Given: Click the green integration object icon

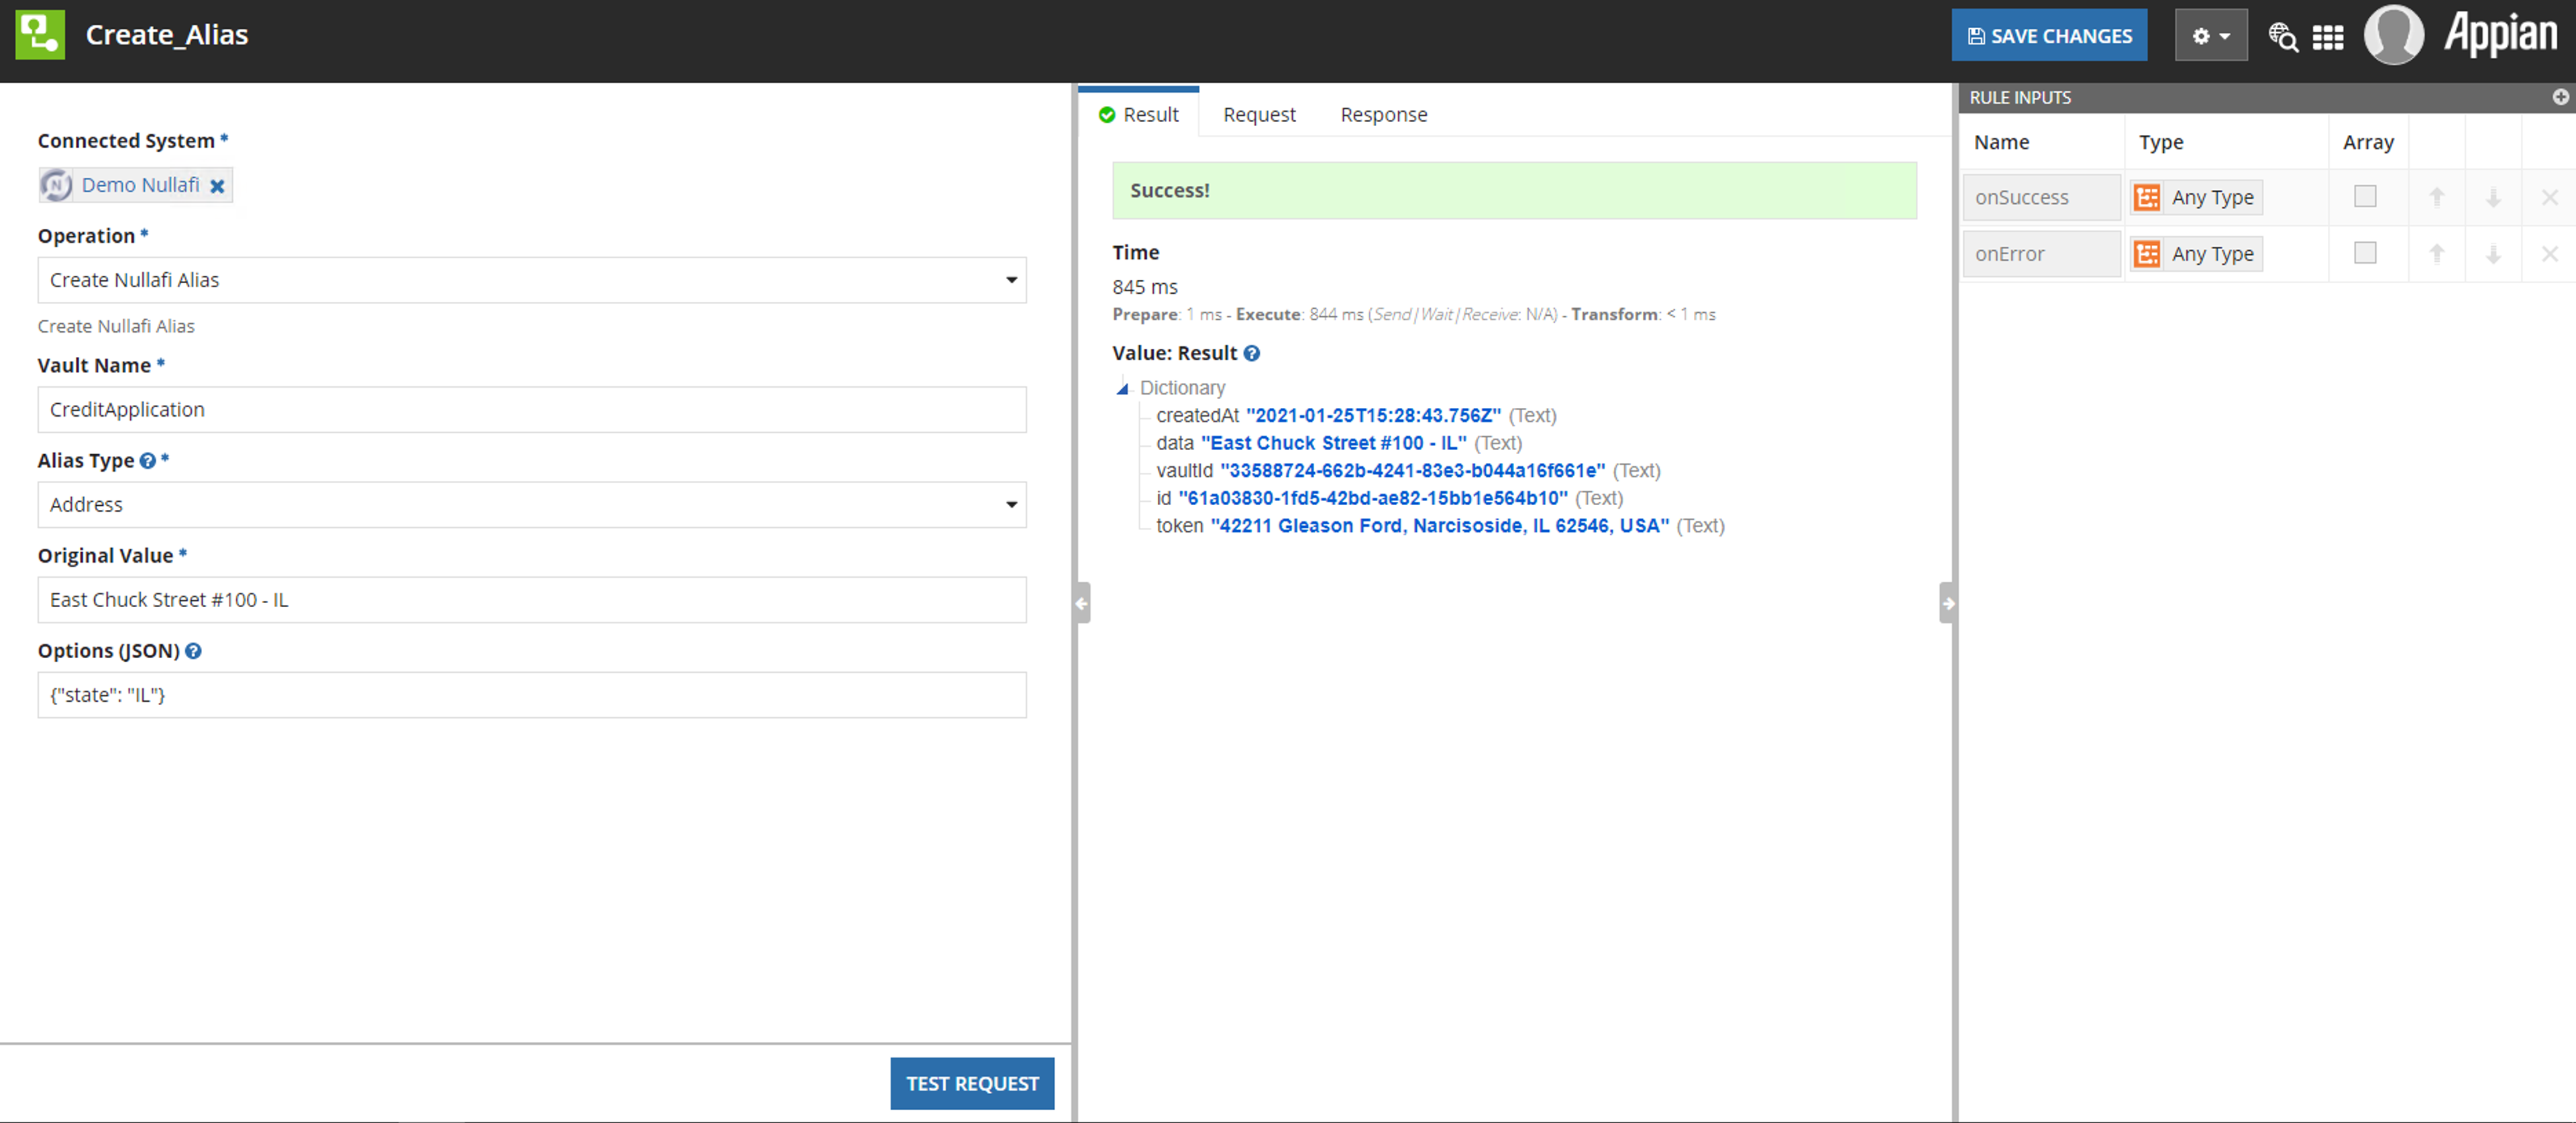Looking at the screenshot, I should (x=40, y=35).
